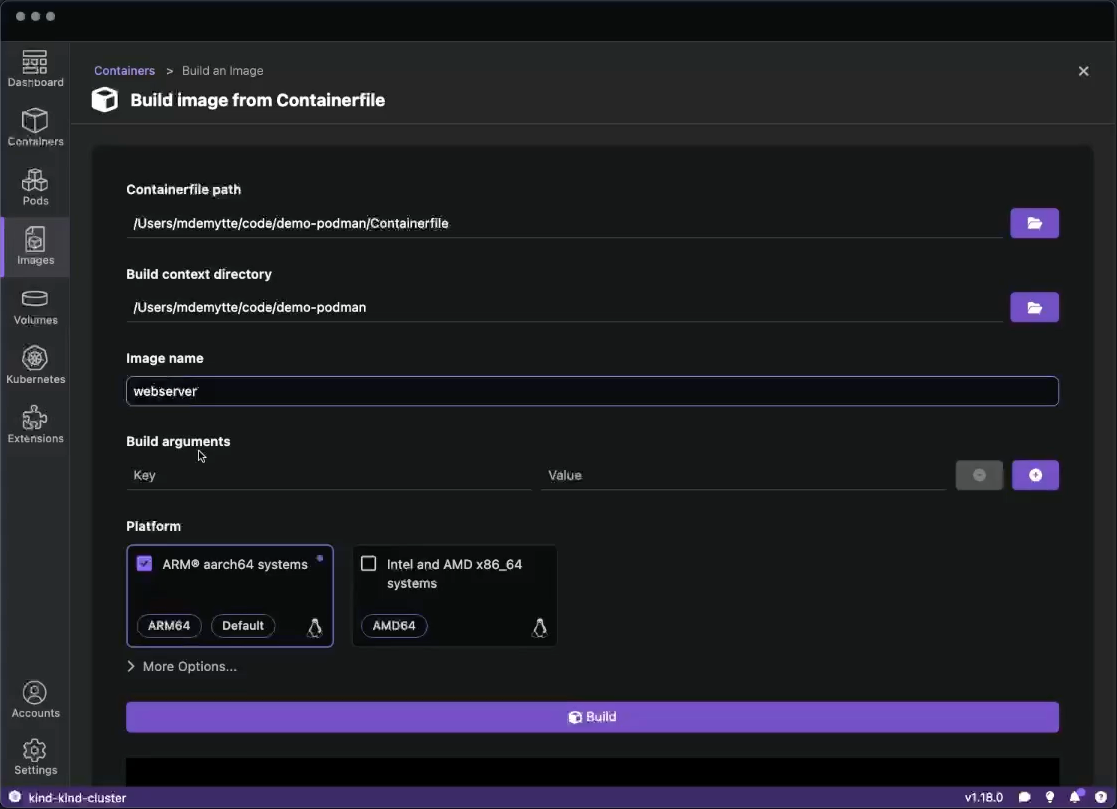The image size is (1117, 809).
Task: Go back via the Containers breadcrumb
Action: [124, 70]
